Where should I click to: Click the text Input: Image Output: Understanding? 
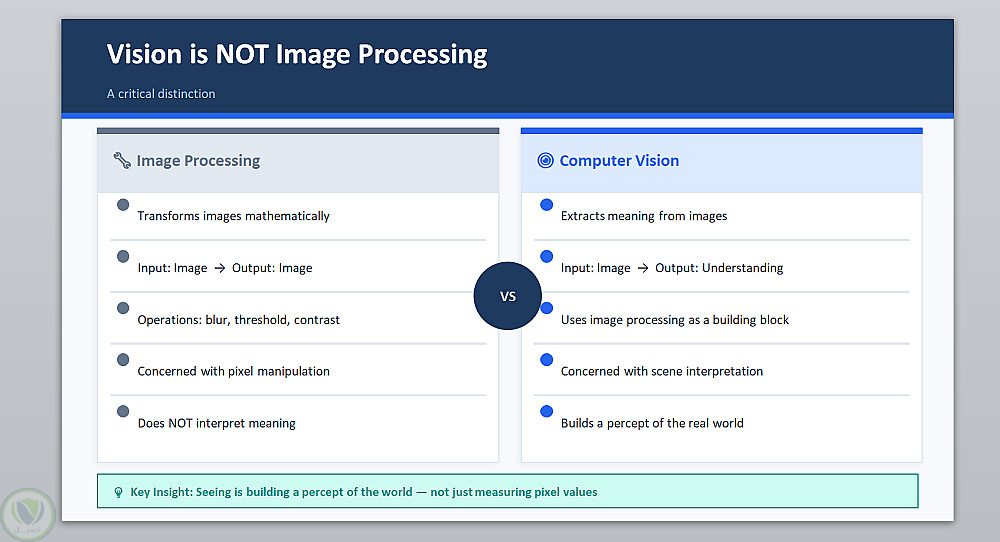coord(672,268)
